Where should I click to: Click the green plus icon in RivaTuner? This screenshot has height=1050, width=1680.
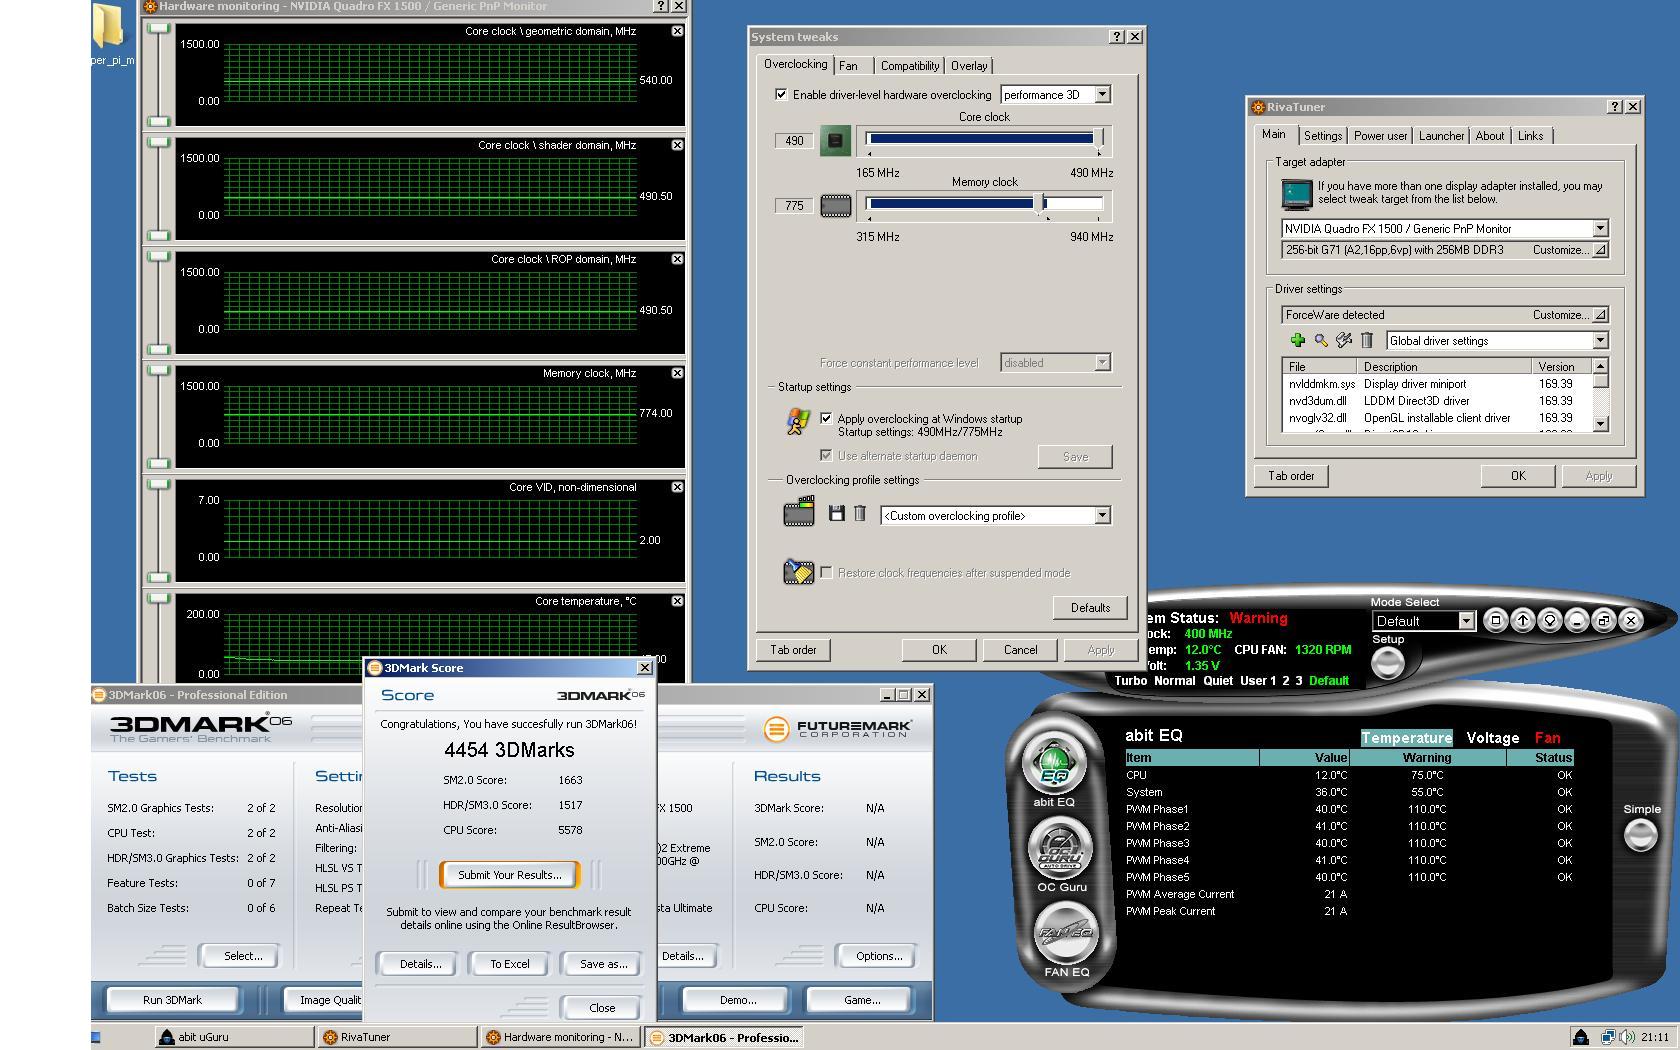coord(1297,340)
